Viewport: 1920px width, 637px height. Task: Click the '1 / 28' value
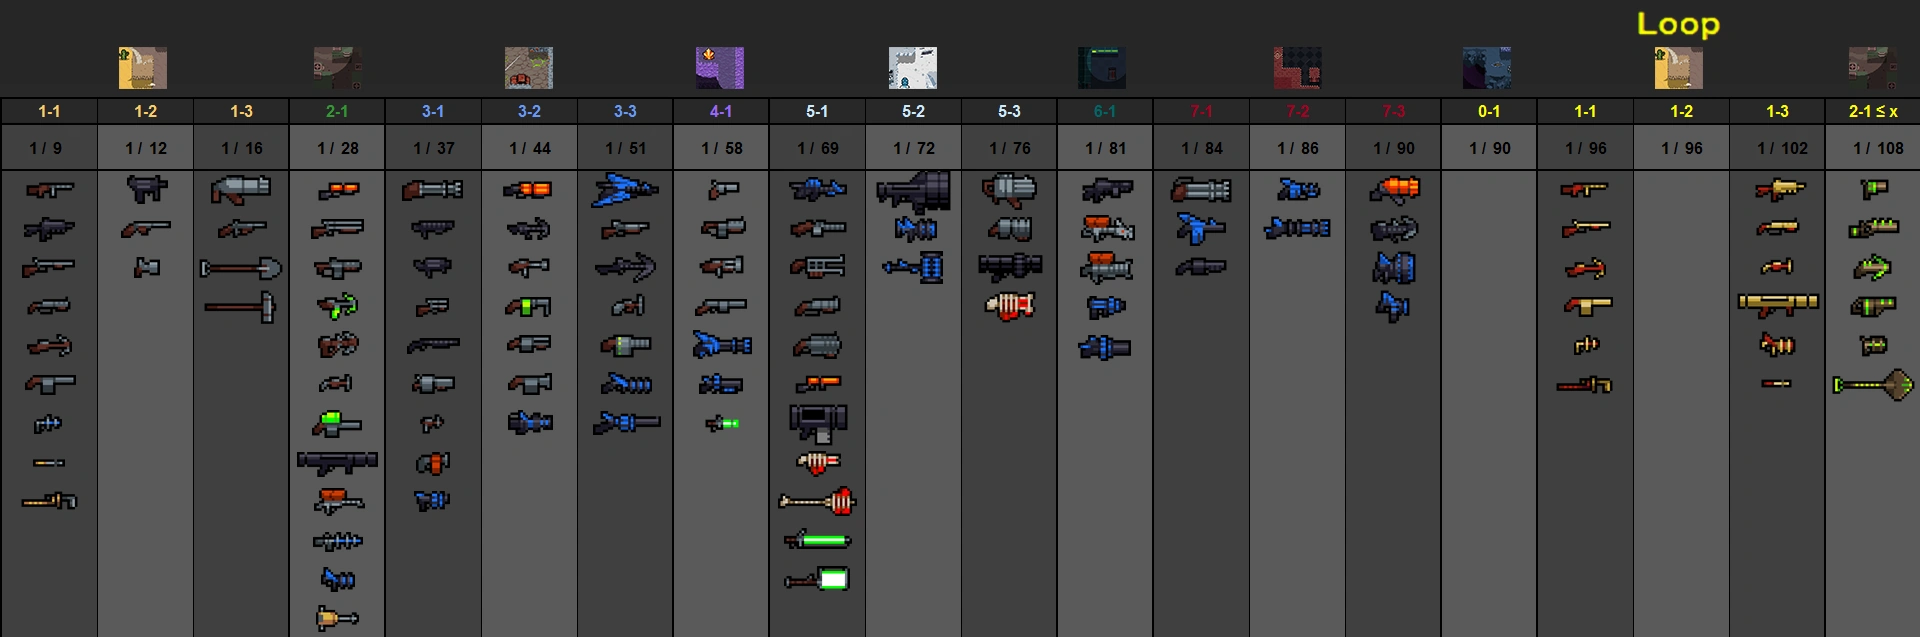338,148
